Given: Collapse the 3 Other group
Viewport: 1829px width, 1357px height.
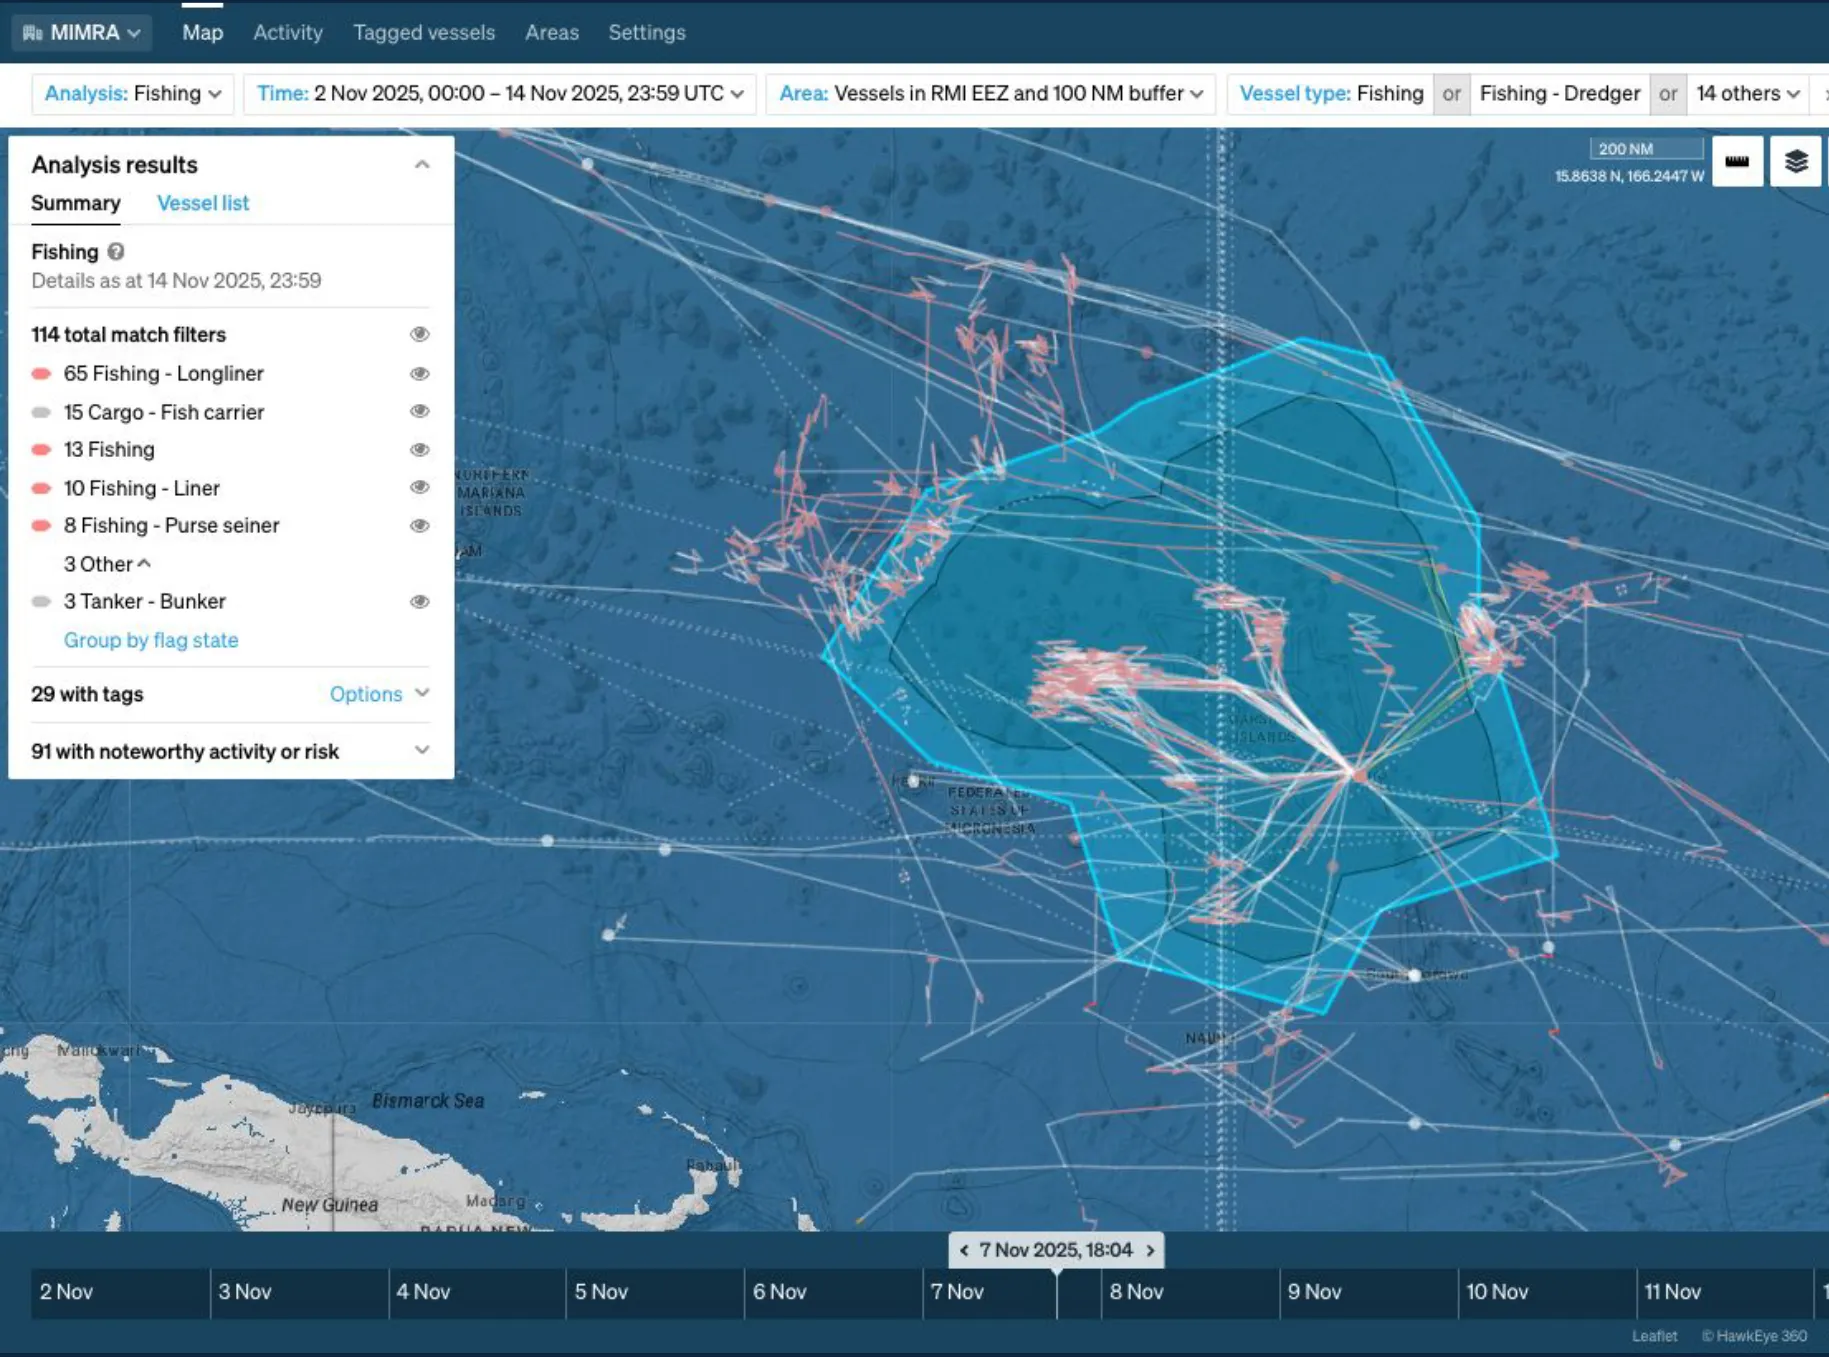Looking at the screenshot, I should pos(143,563).
